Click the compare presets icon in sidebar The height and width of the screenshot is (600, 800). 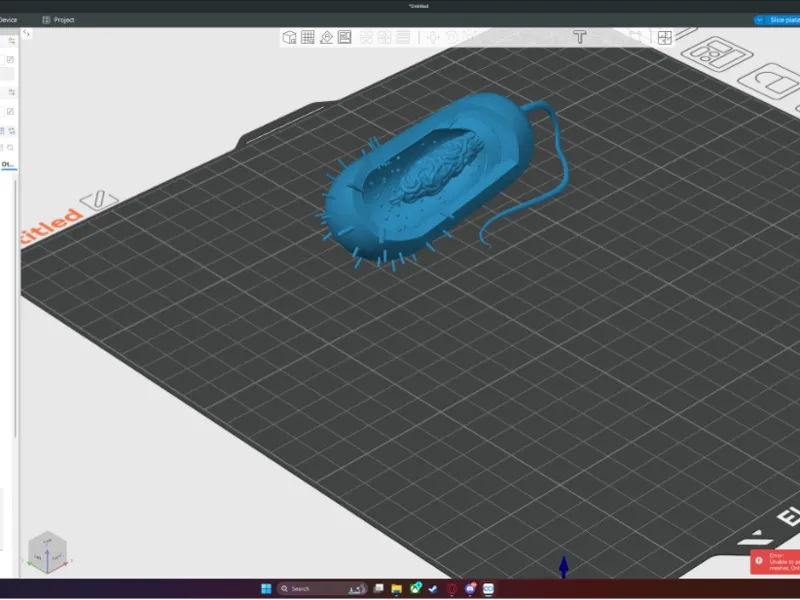[11, 131]
